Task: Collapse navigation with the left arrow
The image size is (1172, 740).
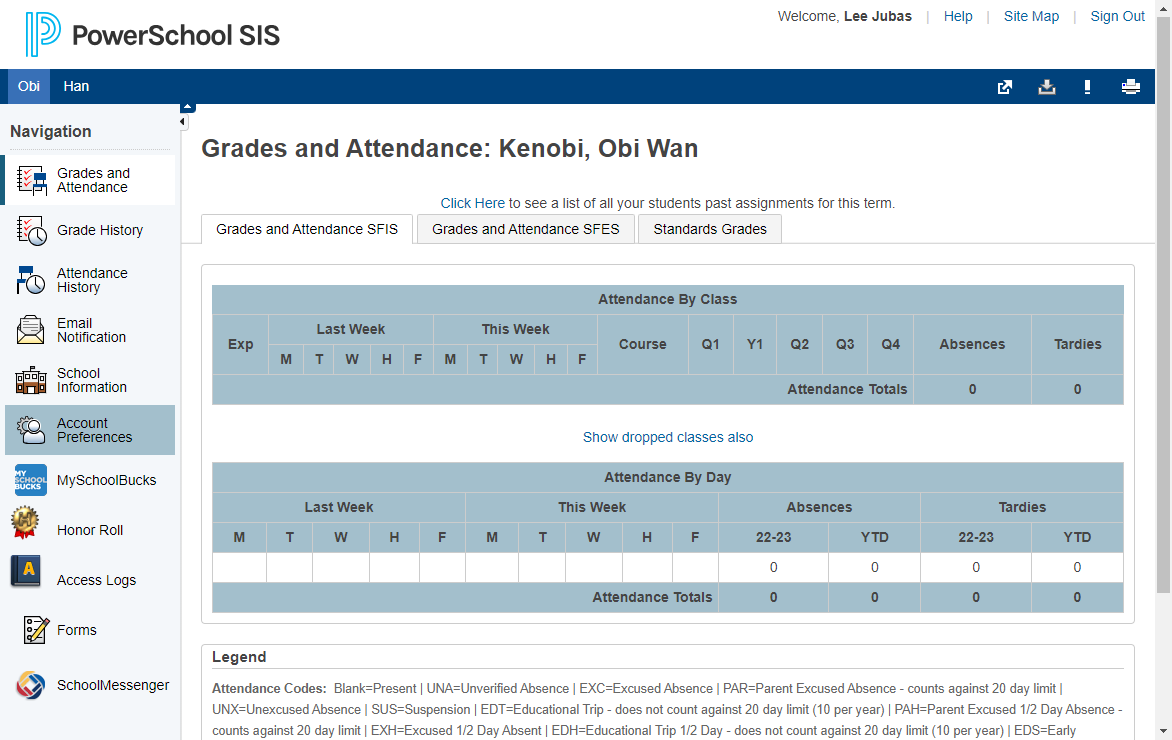Action: (183, 121)
